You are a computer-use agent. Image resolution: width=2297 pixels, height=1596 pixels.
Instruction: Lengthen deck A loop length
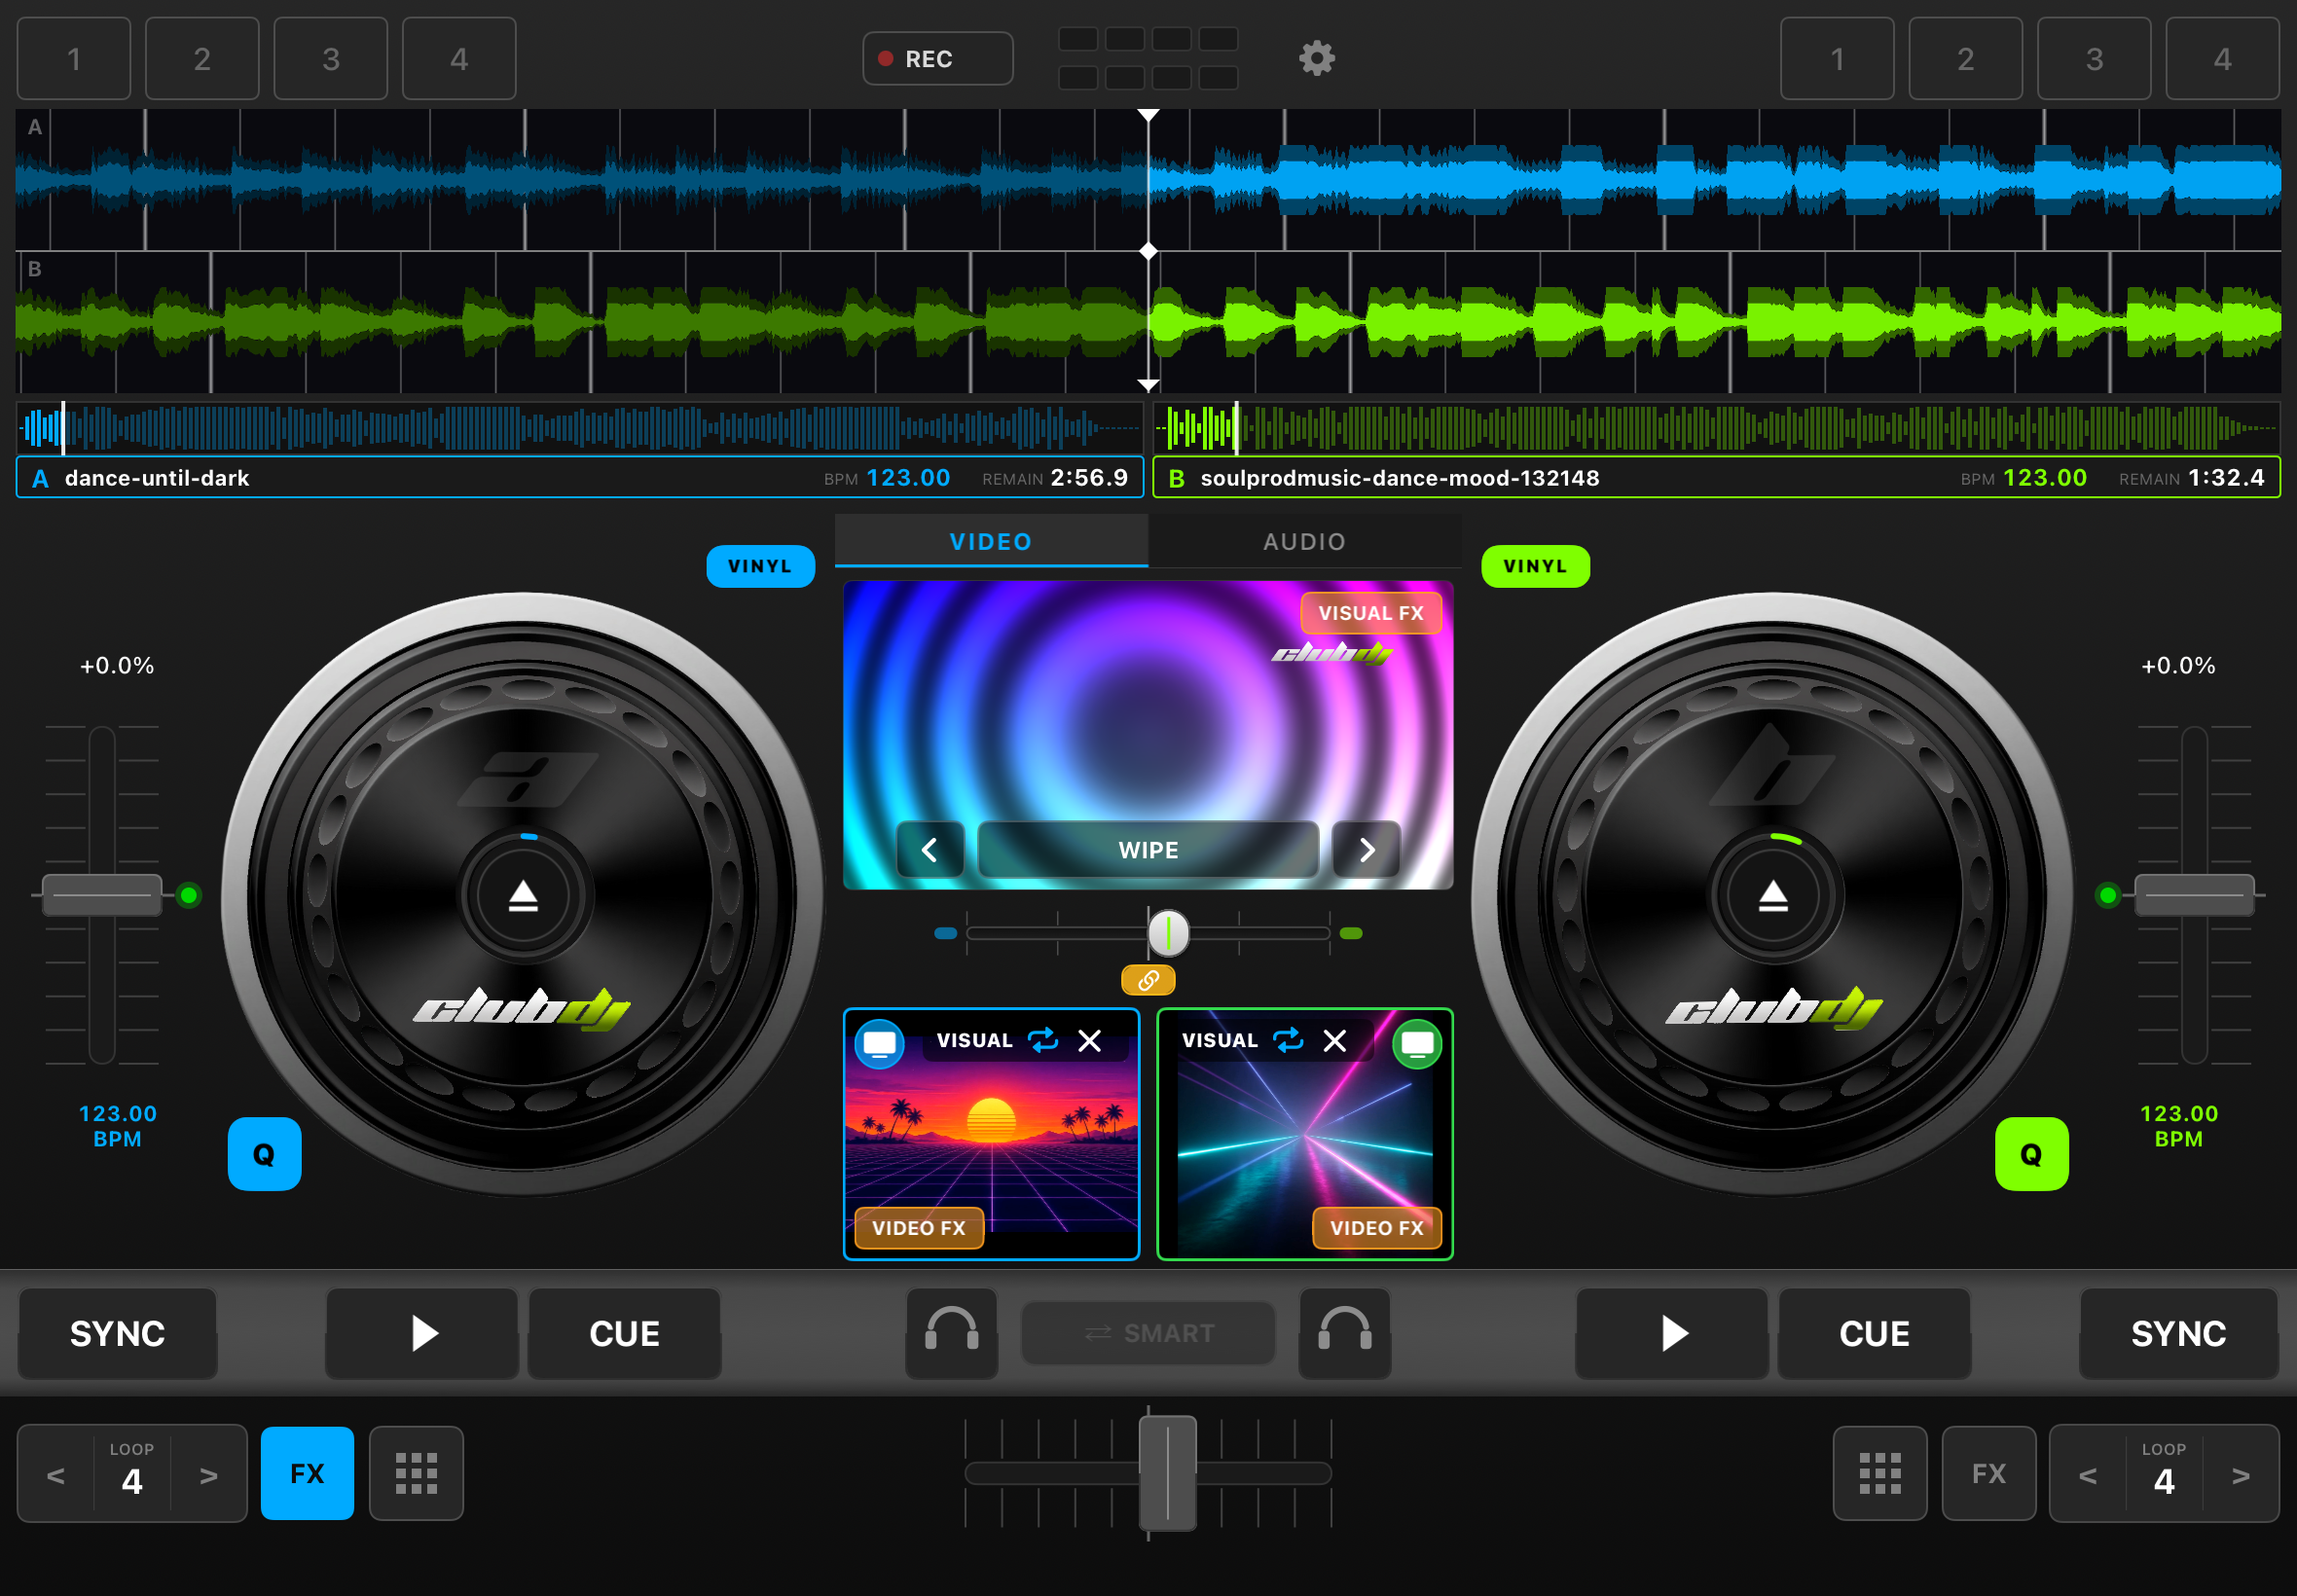(208, 1475)
